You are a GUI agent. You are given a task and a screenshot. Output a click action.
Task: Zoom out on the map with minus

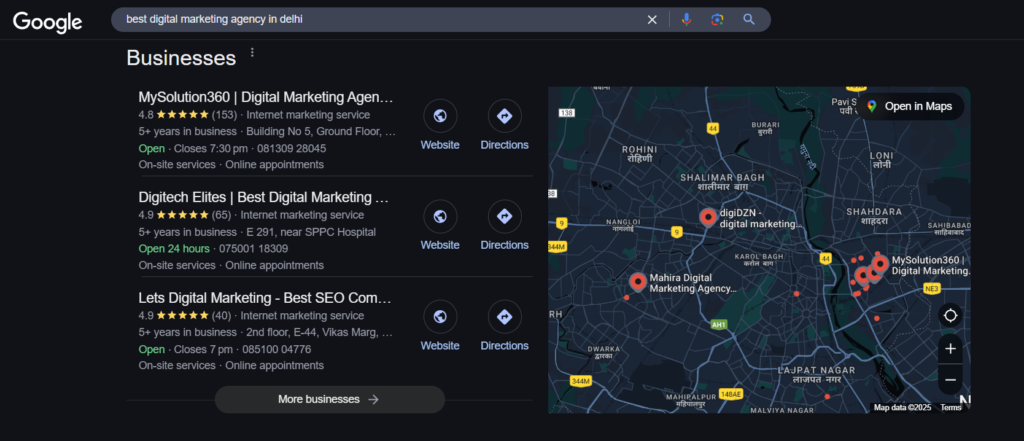coord(950,380)
